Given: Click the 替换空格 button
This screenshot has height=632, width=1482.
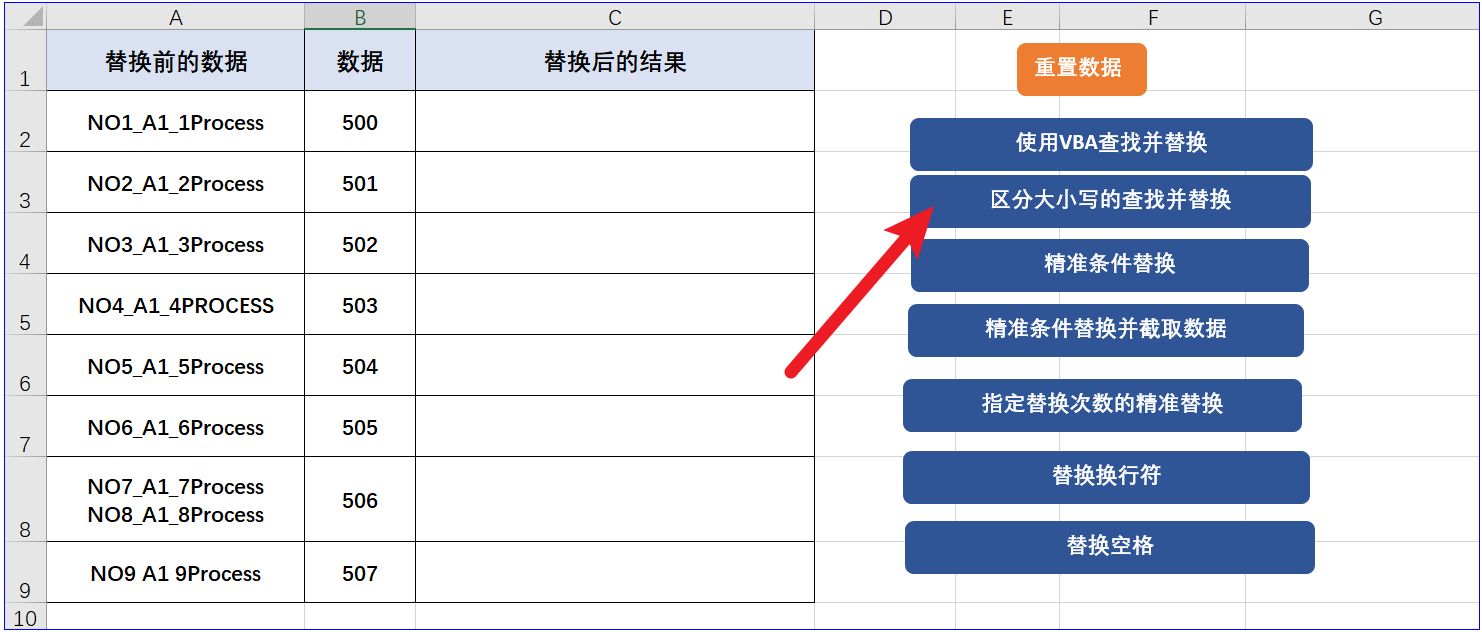Looking at the screenshot, I should (x=1110, y=547).
